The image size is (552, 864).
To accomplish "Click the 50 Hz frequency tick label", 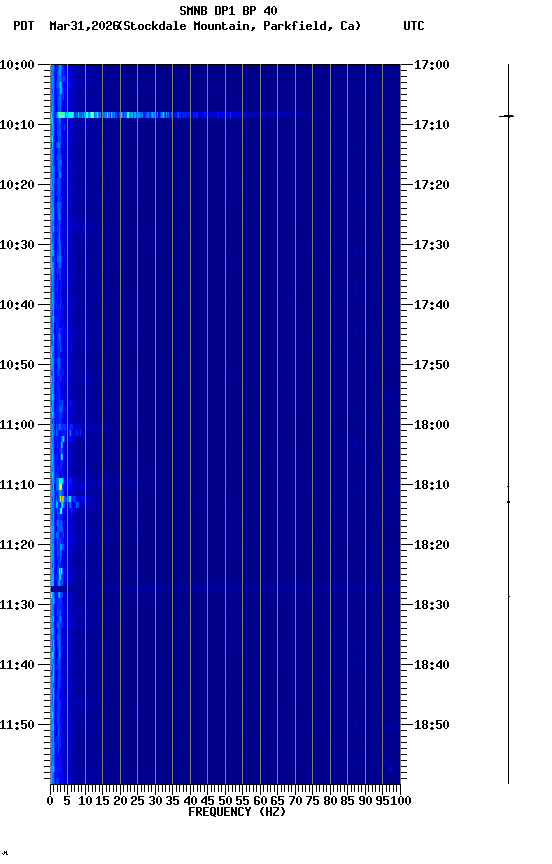I will [225, 801].
